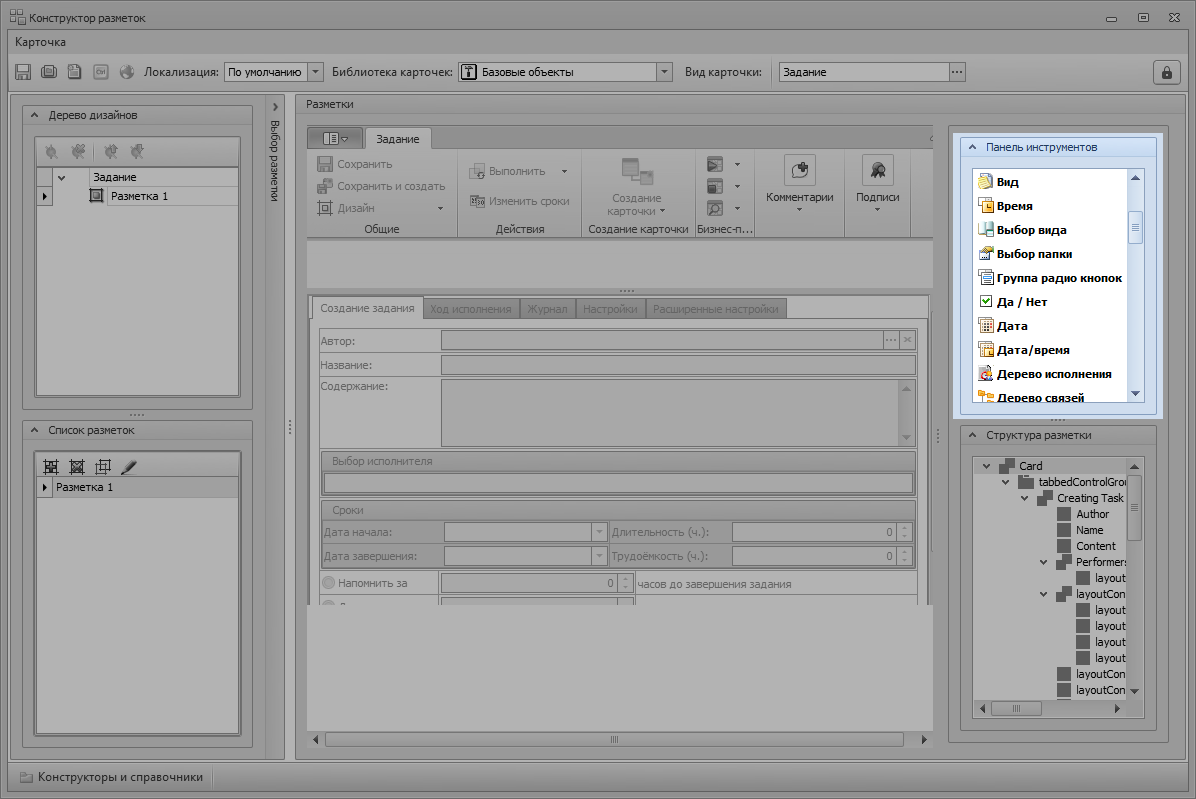Select the Время tool in the toolbox
Image resolution: width=1196 pixels, height=799 pixels.
tap(1014, 206)
